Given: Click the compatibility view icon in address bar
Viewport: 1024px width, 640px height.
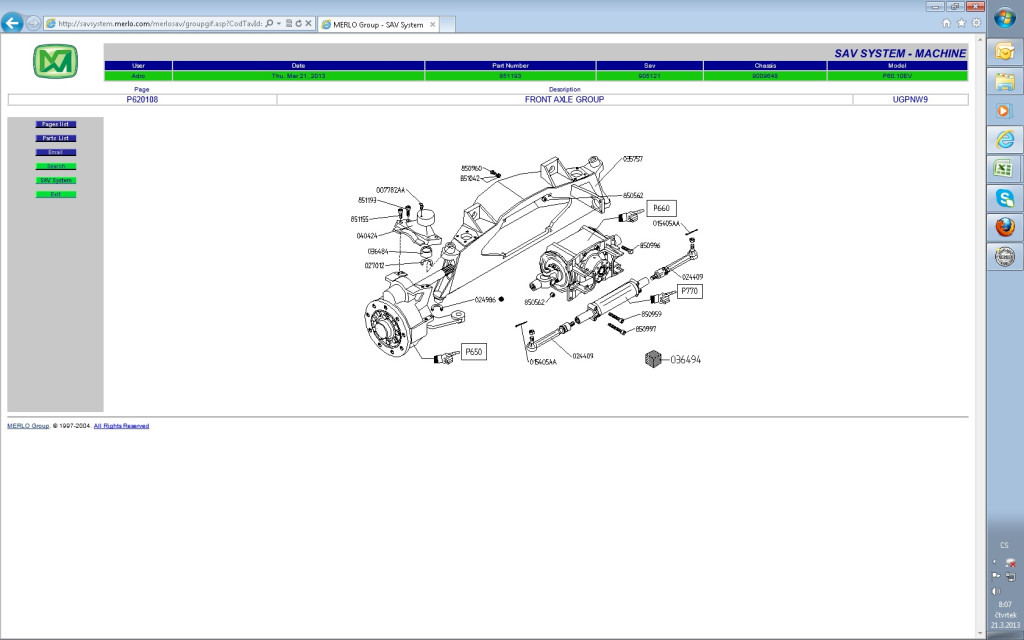Looking at the screenshot, I should 289,24.
